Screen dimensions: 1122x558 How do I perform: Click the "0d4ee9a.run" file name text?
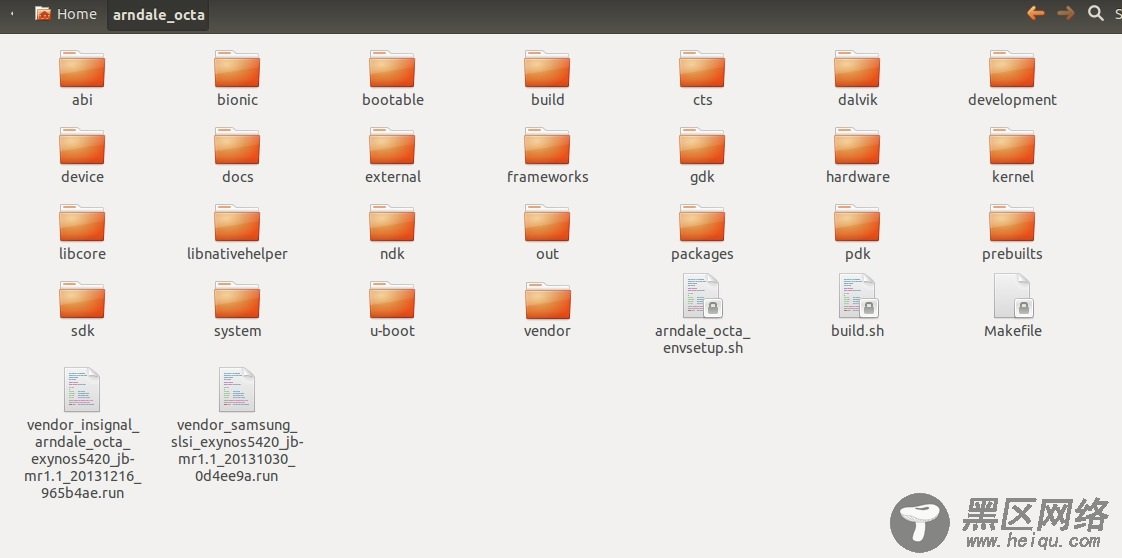click(237, 476)
